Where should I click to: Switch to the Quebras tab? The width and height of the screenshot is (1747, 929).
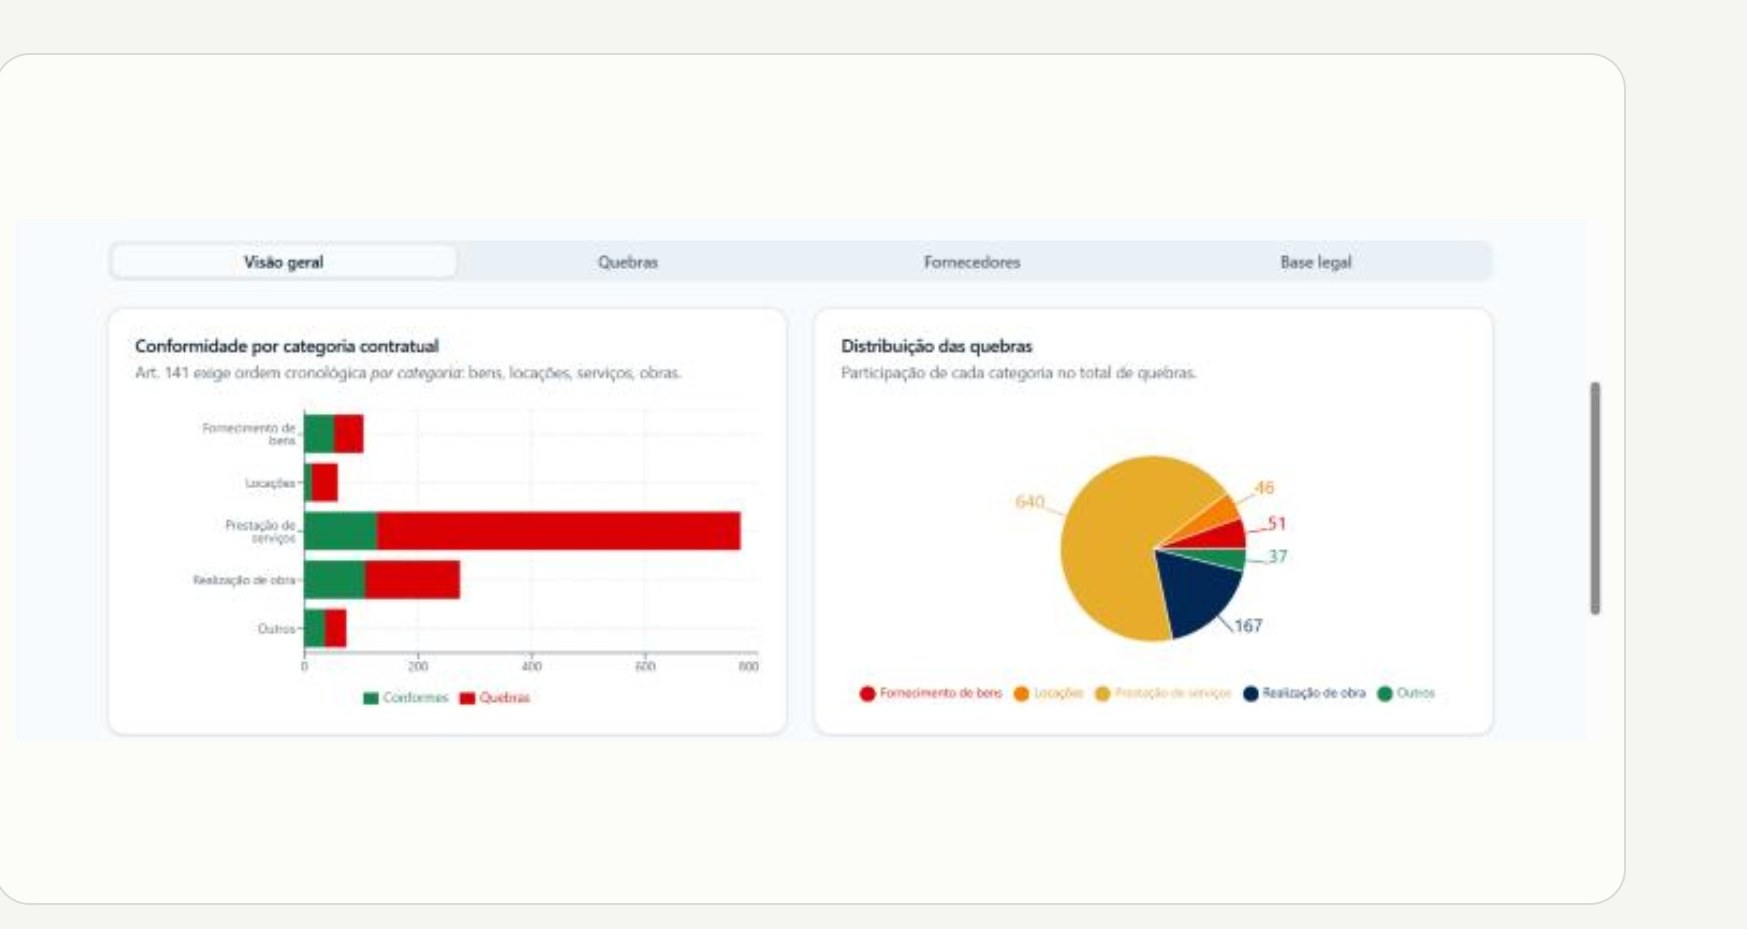(x=628, y=262)
